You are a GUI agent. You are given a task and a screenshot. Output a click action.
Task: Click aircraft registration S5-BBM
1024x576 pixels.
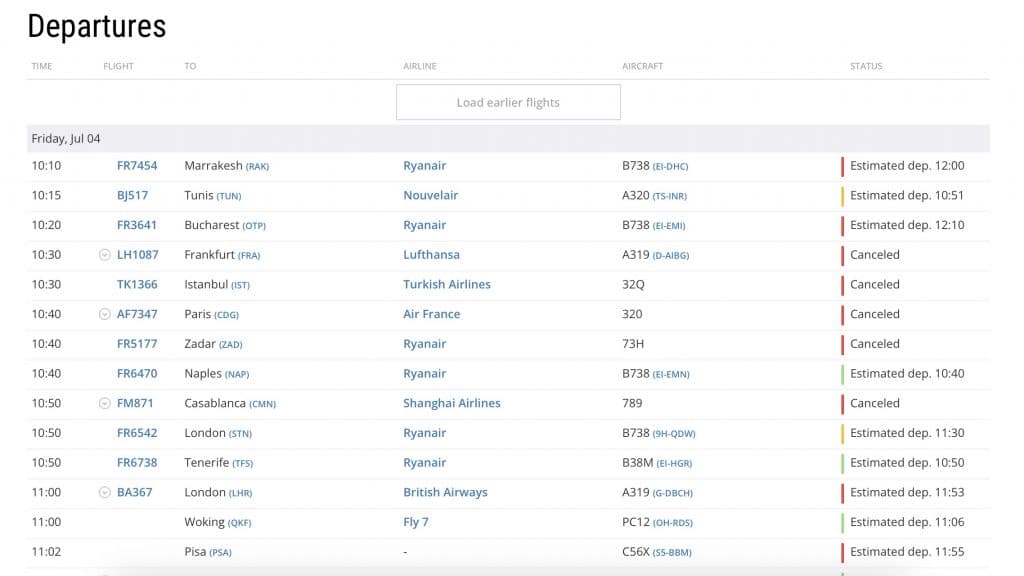click(x=672, y=552)
